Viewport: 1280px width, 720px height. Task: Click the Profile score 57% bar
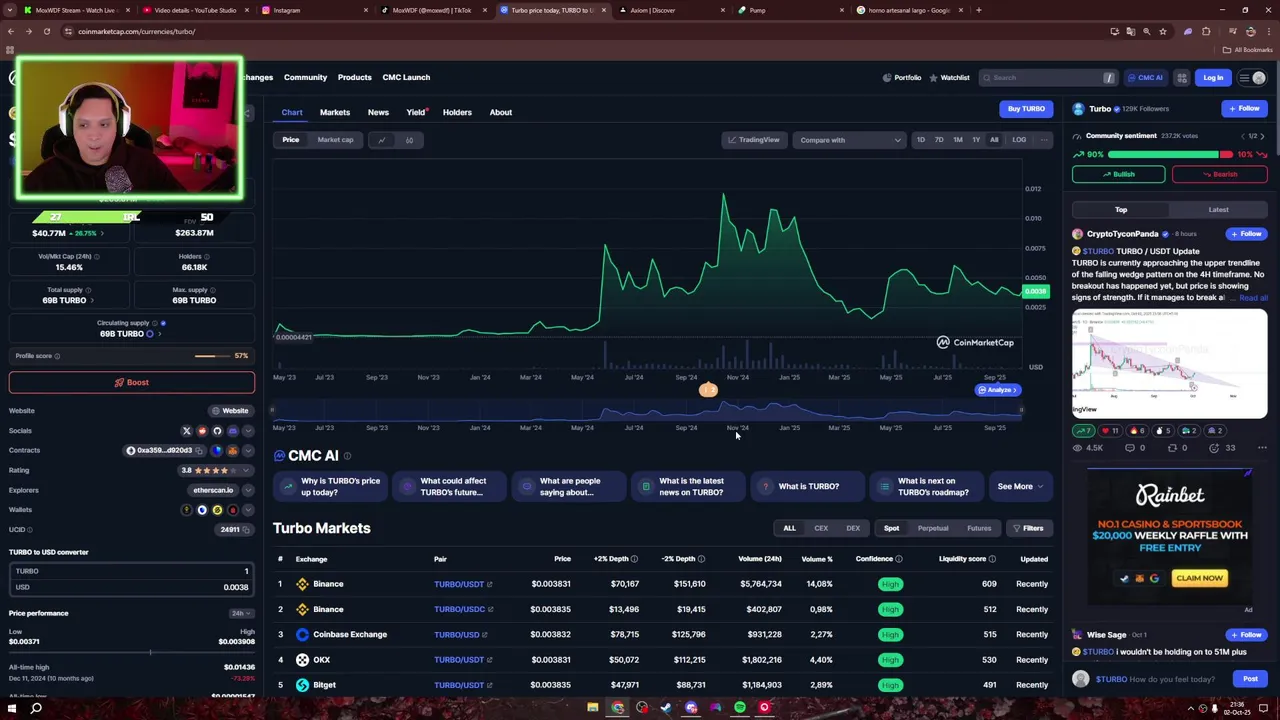pyautogui.click(x=212, y=356)
